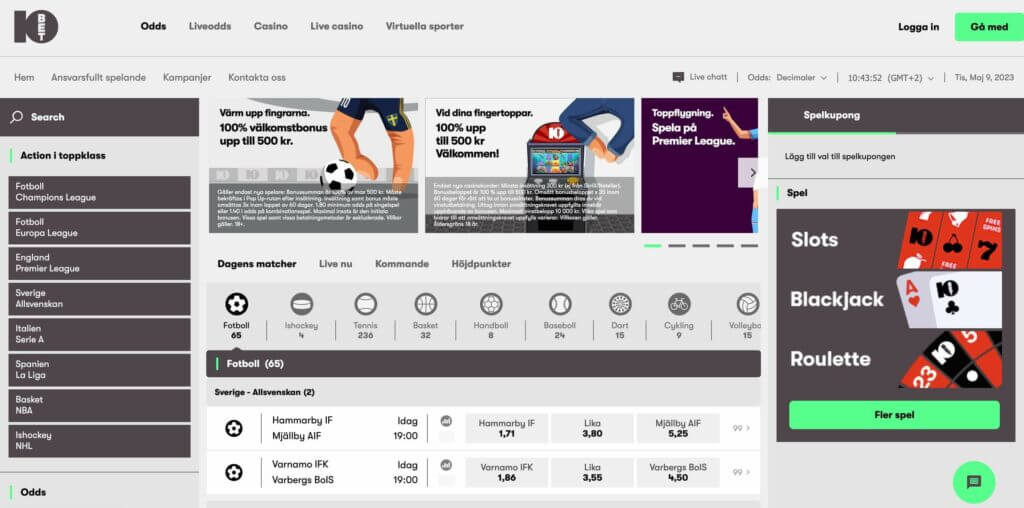The height and width of the screenshot is (508, 1024).
Task: Select the first carousel indicator dash
Action: click(x=652, y=246)
